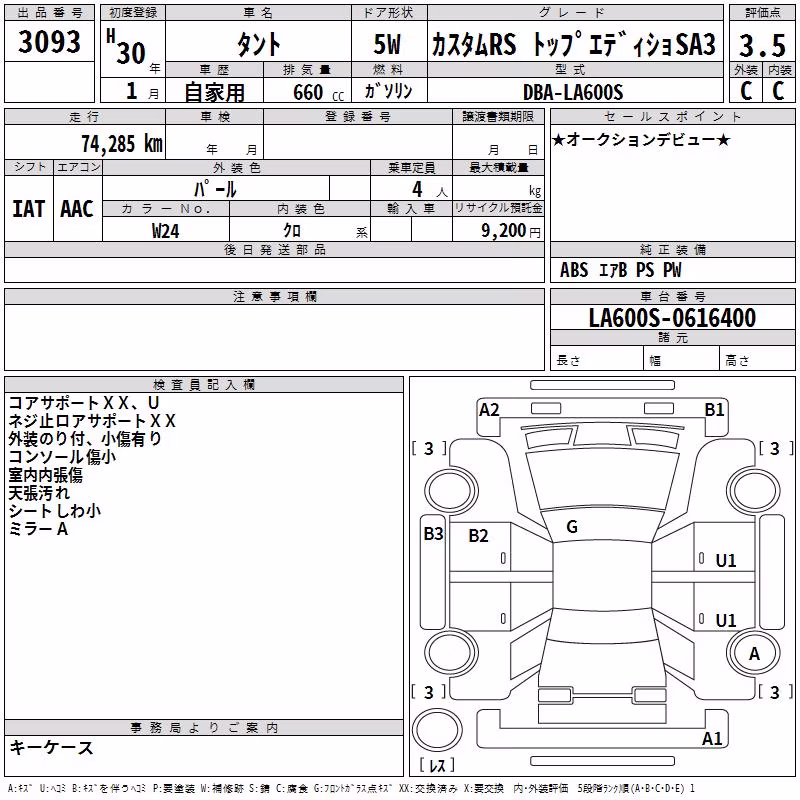Click the vehicle history value 自家用
800x800 pixels.
coord(214,92)
